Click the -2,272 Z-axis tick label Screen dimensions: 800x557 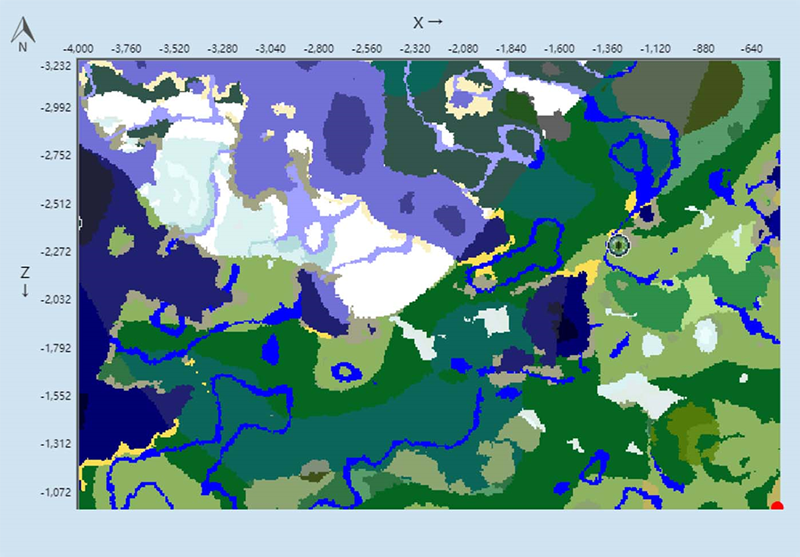tap(56, 252)
